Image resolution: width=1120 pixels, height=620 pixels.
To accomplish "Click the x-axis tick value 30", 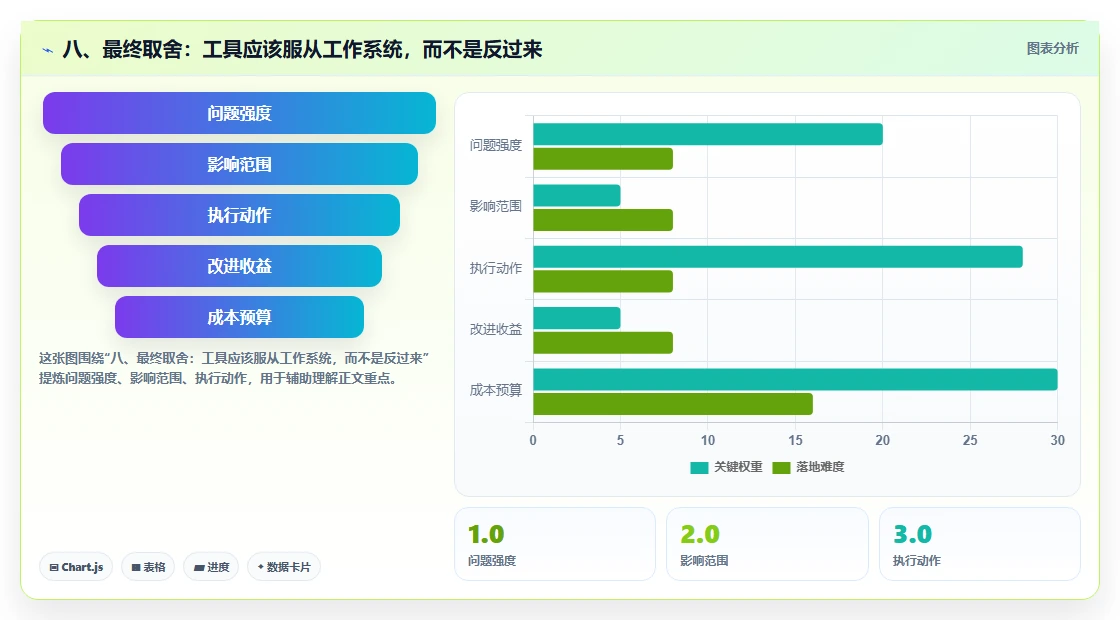I will [x=1057, y=441].
